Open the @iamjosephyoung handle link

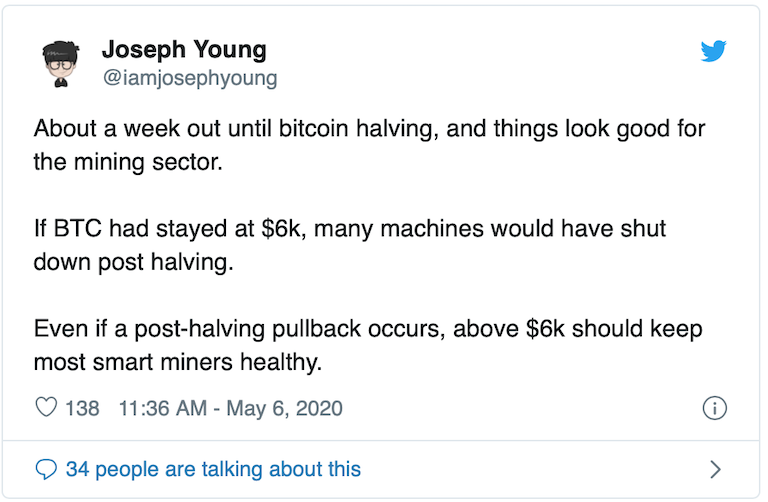(x=189, y=77)
